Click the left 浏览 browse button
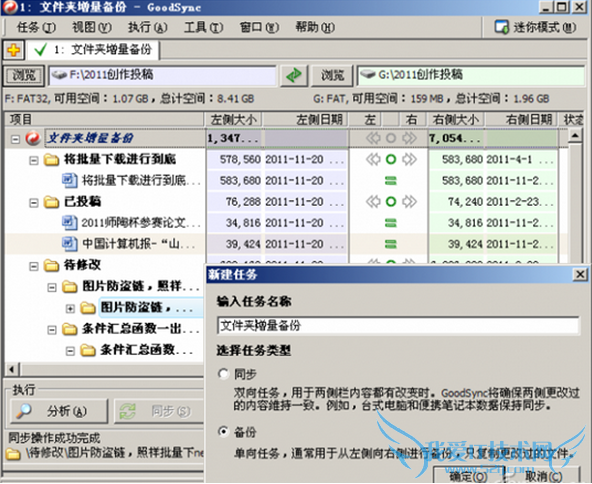592x484 pixels. [x=24, y=75]
